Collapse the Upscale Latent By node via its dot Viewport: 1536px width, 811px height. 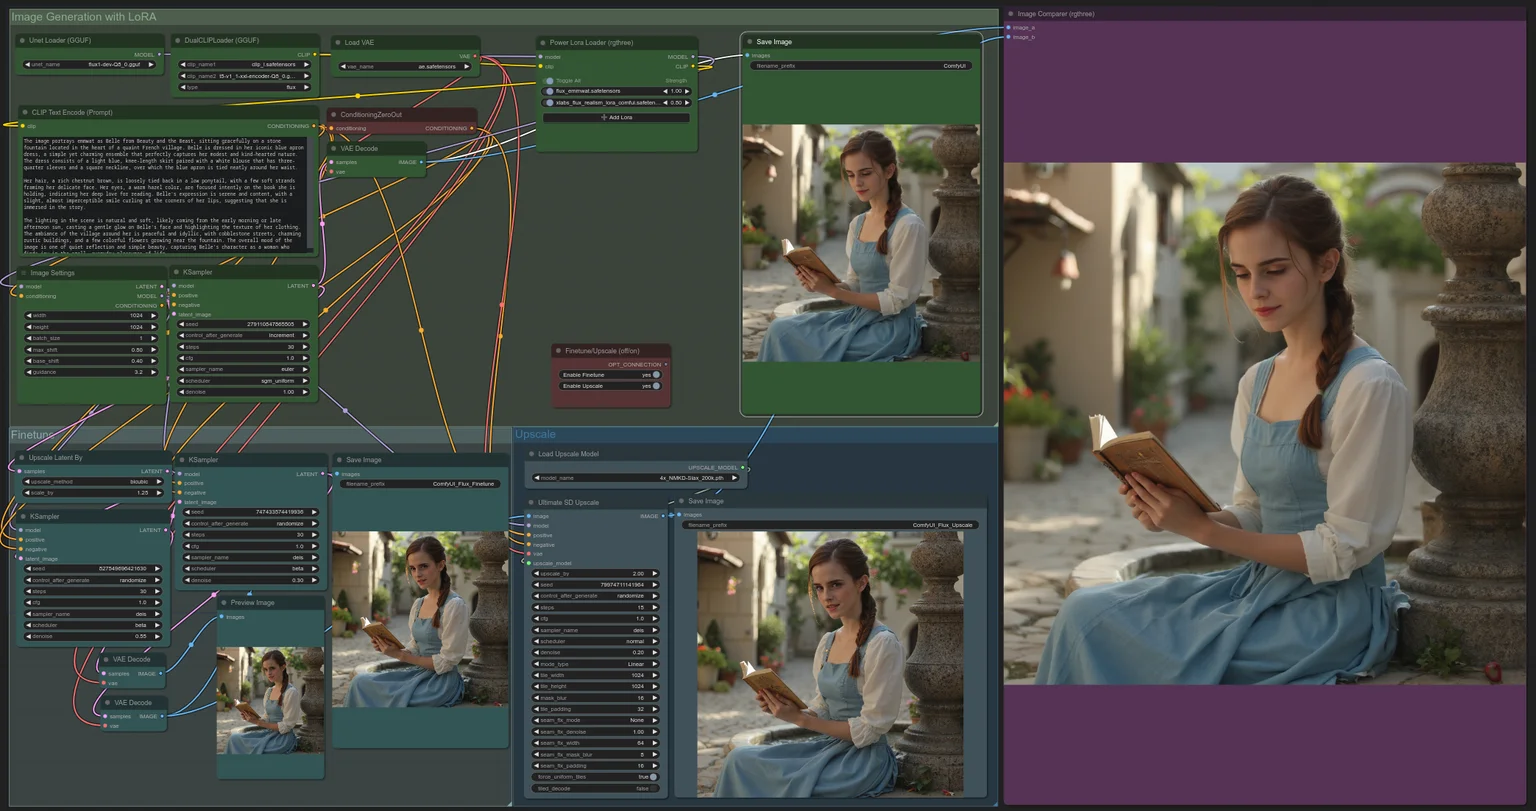(21, 458)
